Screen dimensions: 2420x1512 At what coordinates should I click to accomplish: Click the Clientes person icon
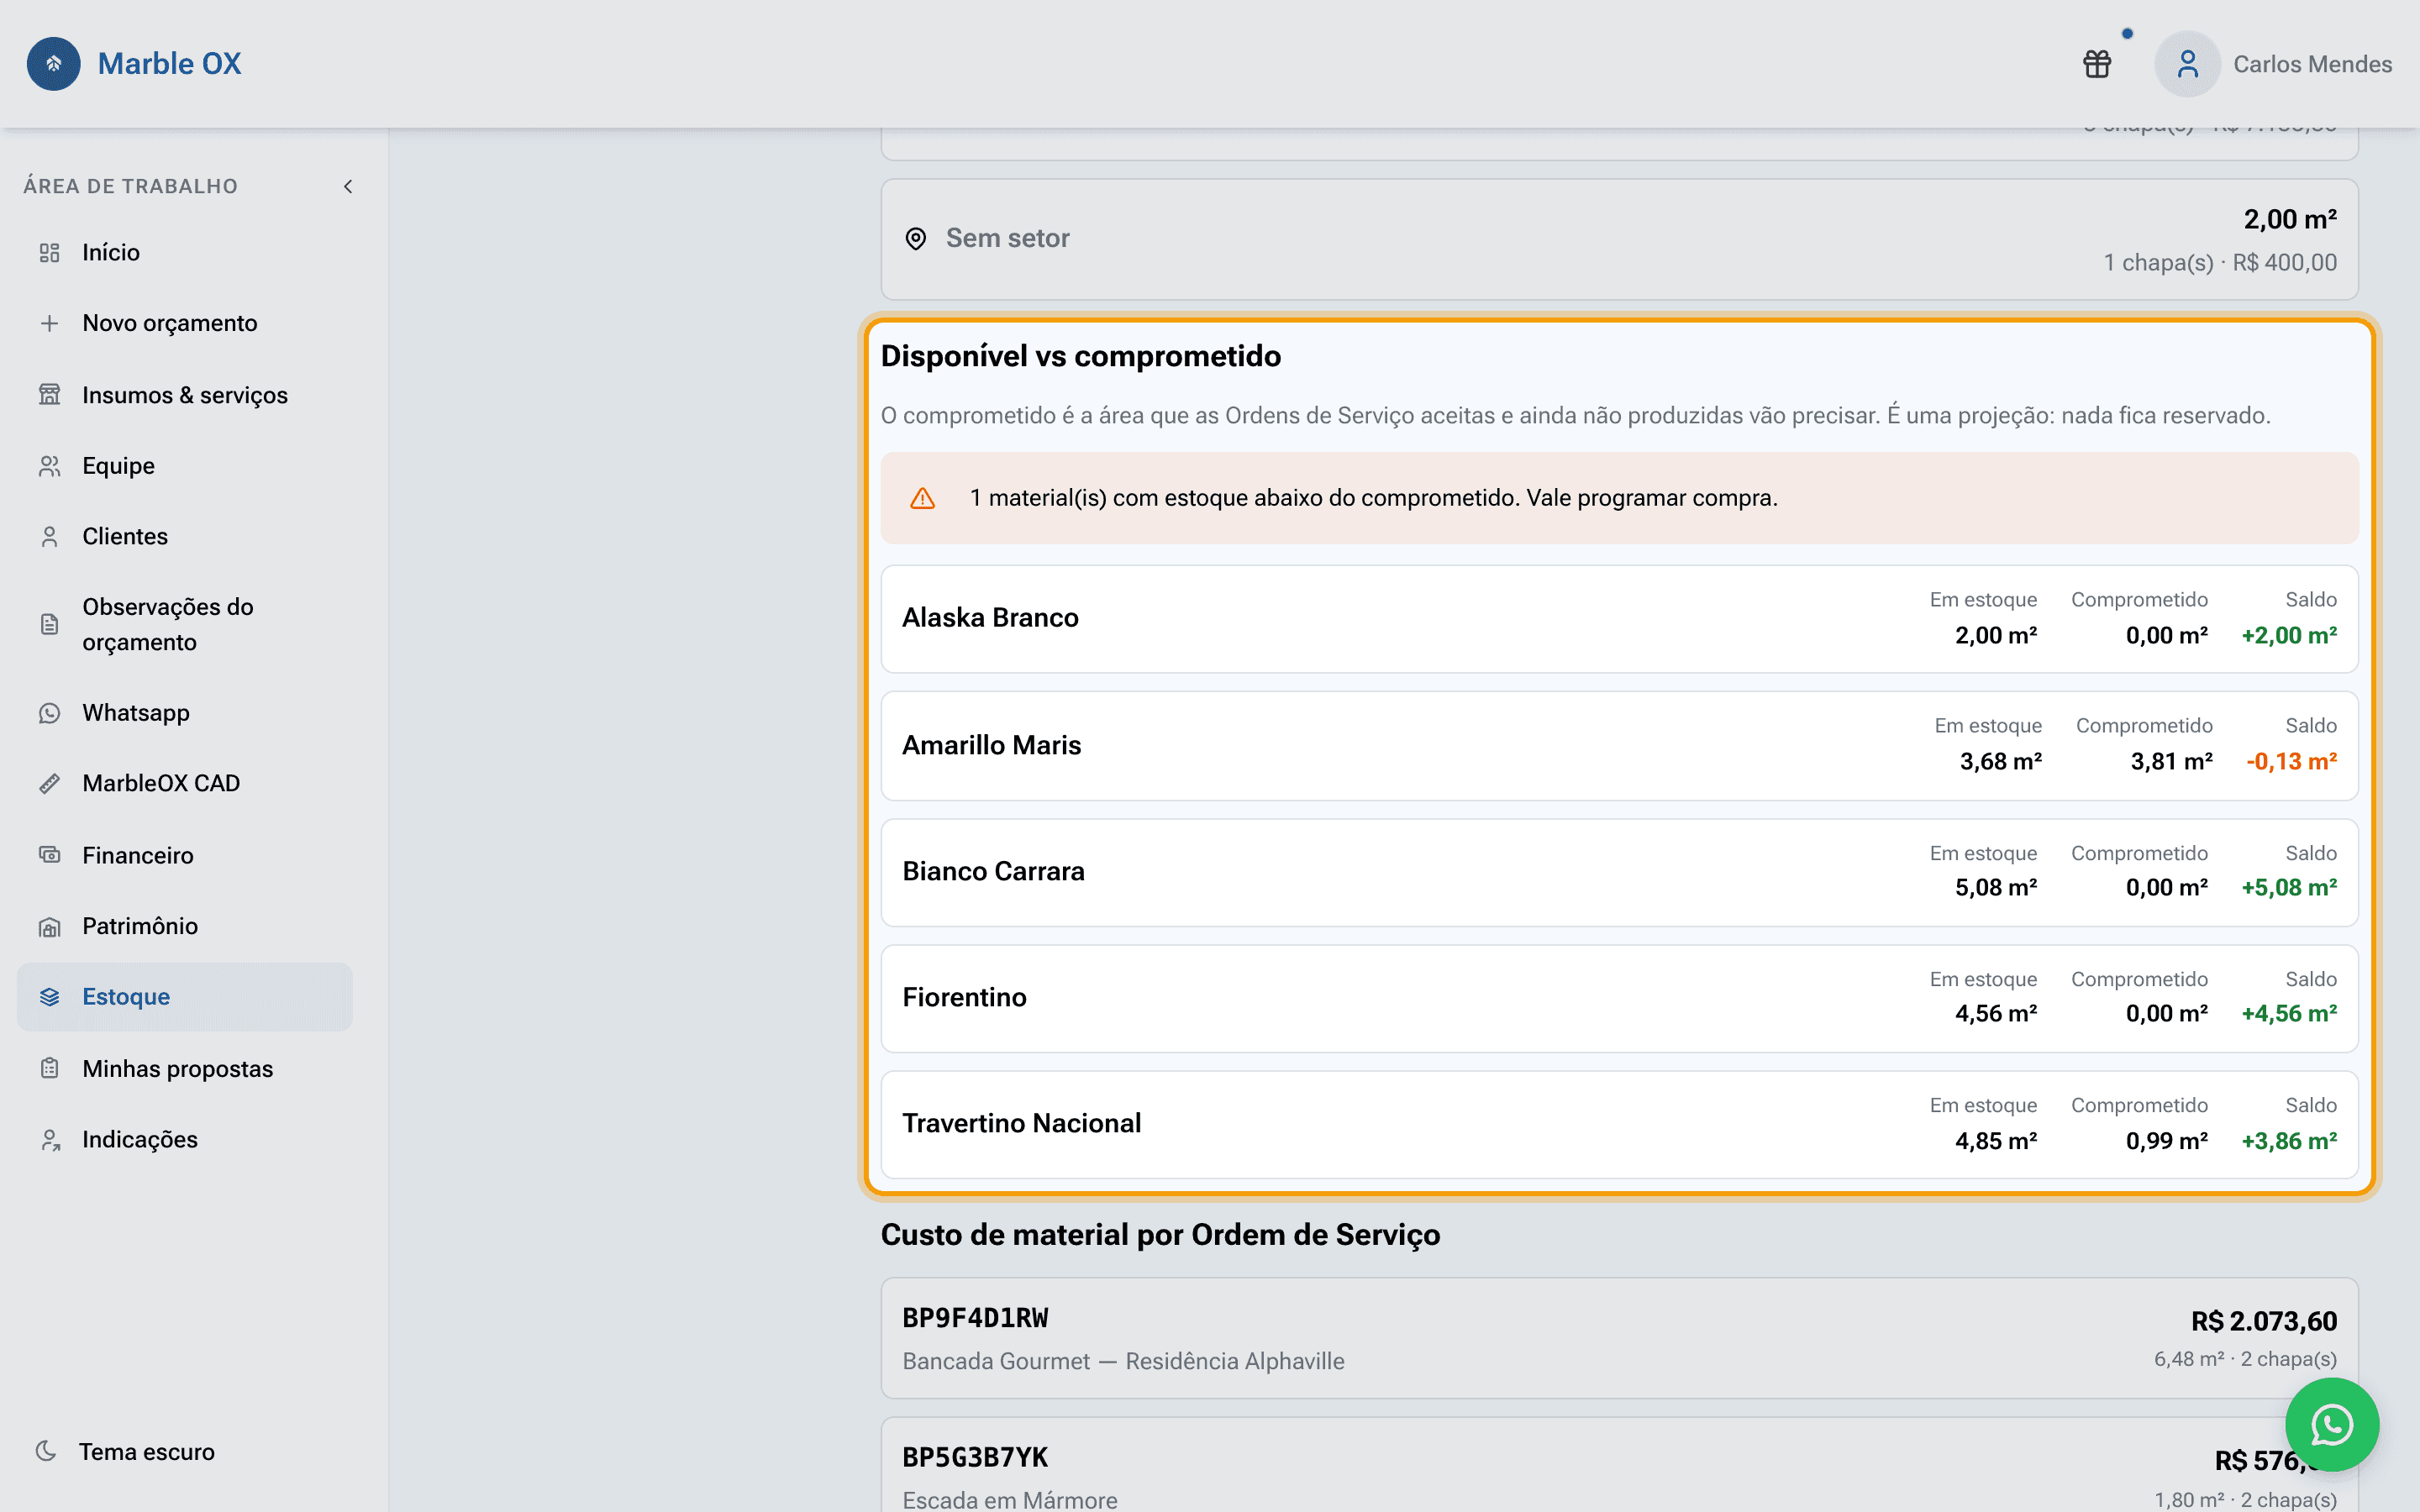(x=49, y=537)
